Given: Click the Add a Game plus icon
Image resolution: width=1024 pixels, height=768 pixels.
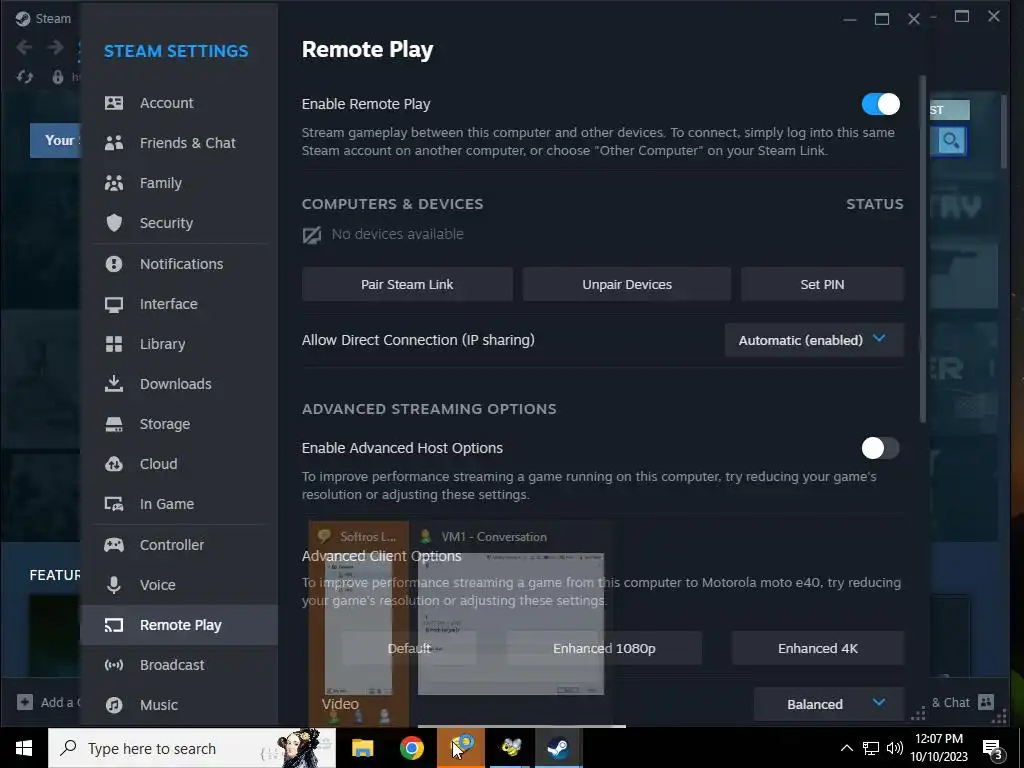Looking at the screenshot, I should (25, 702).
